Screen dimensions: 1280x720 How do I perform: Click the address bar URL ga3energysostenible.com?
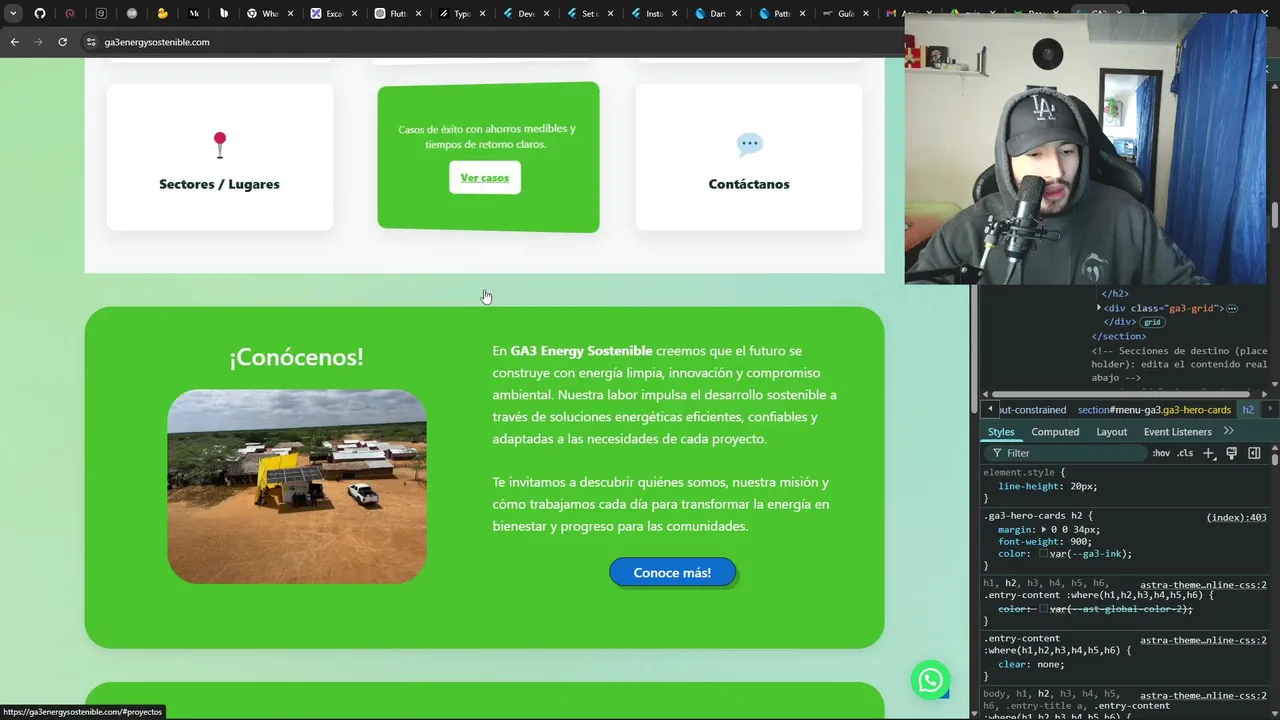coord(157,42)
